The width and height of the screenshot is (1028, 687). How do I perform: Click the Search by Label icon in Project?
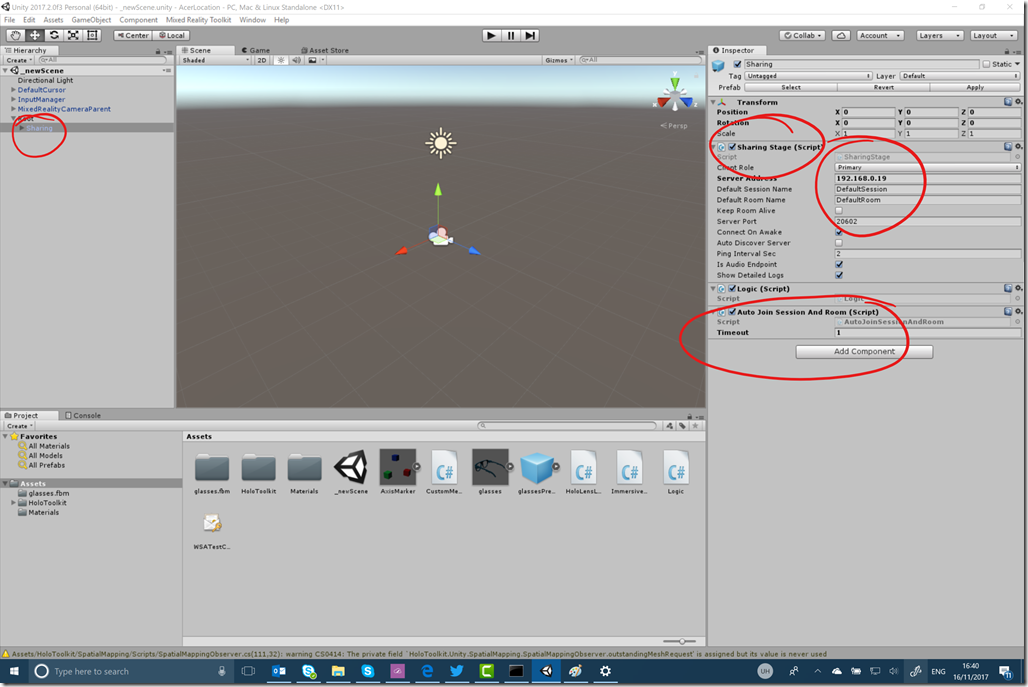pos(682,426)
